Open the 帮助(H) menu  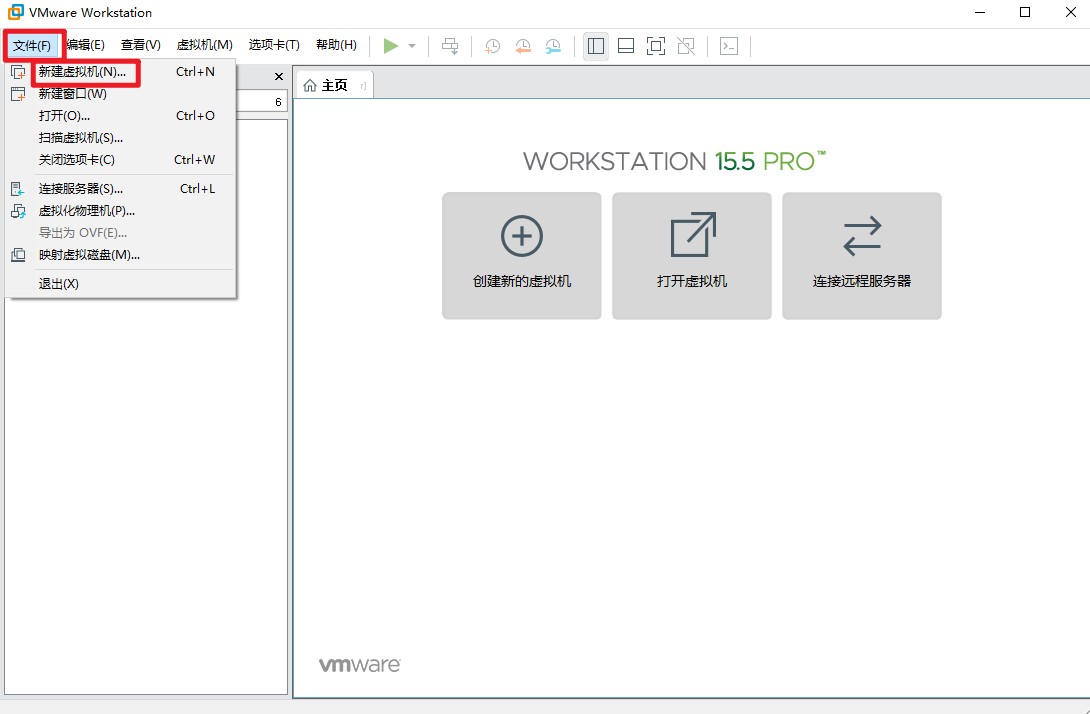pyautogui.click(x=336, y=45)
